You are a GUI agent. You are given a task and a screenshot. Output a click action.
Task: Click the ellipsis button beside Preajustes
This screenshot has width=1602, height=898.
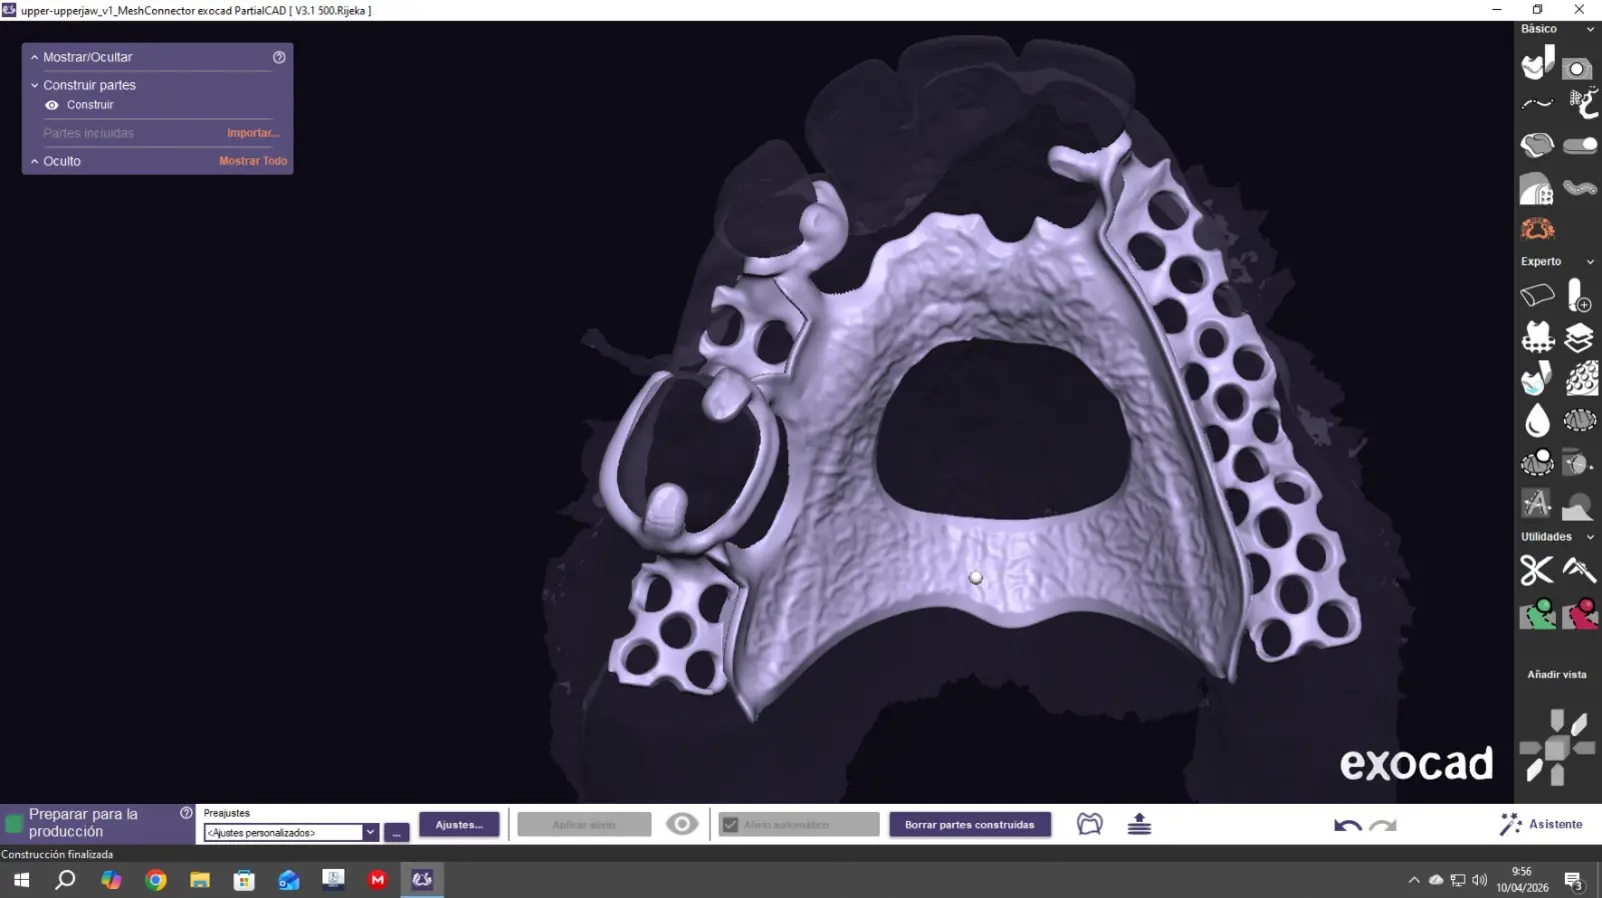pyautogui.click(x=396, y=832)
